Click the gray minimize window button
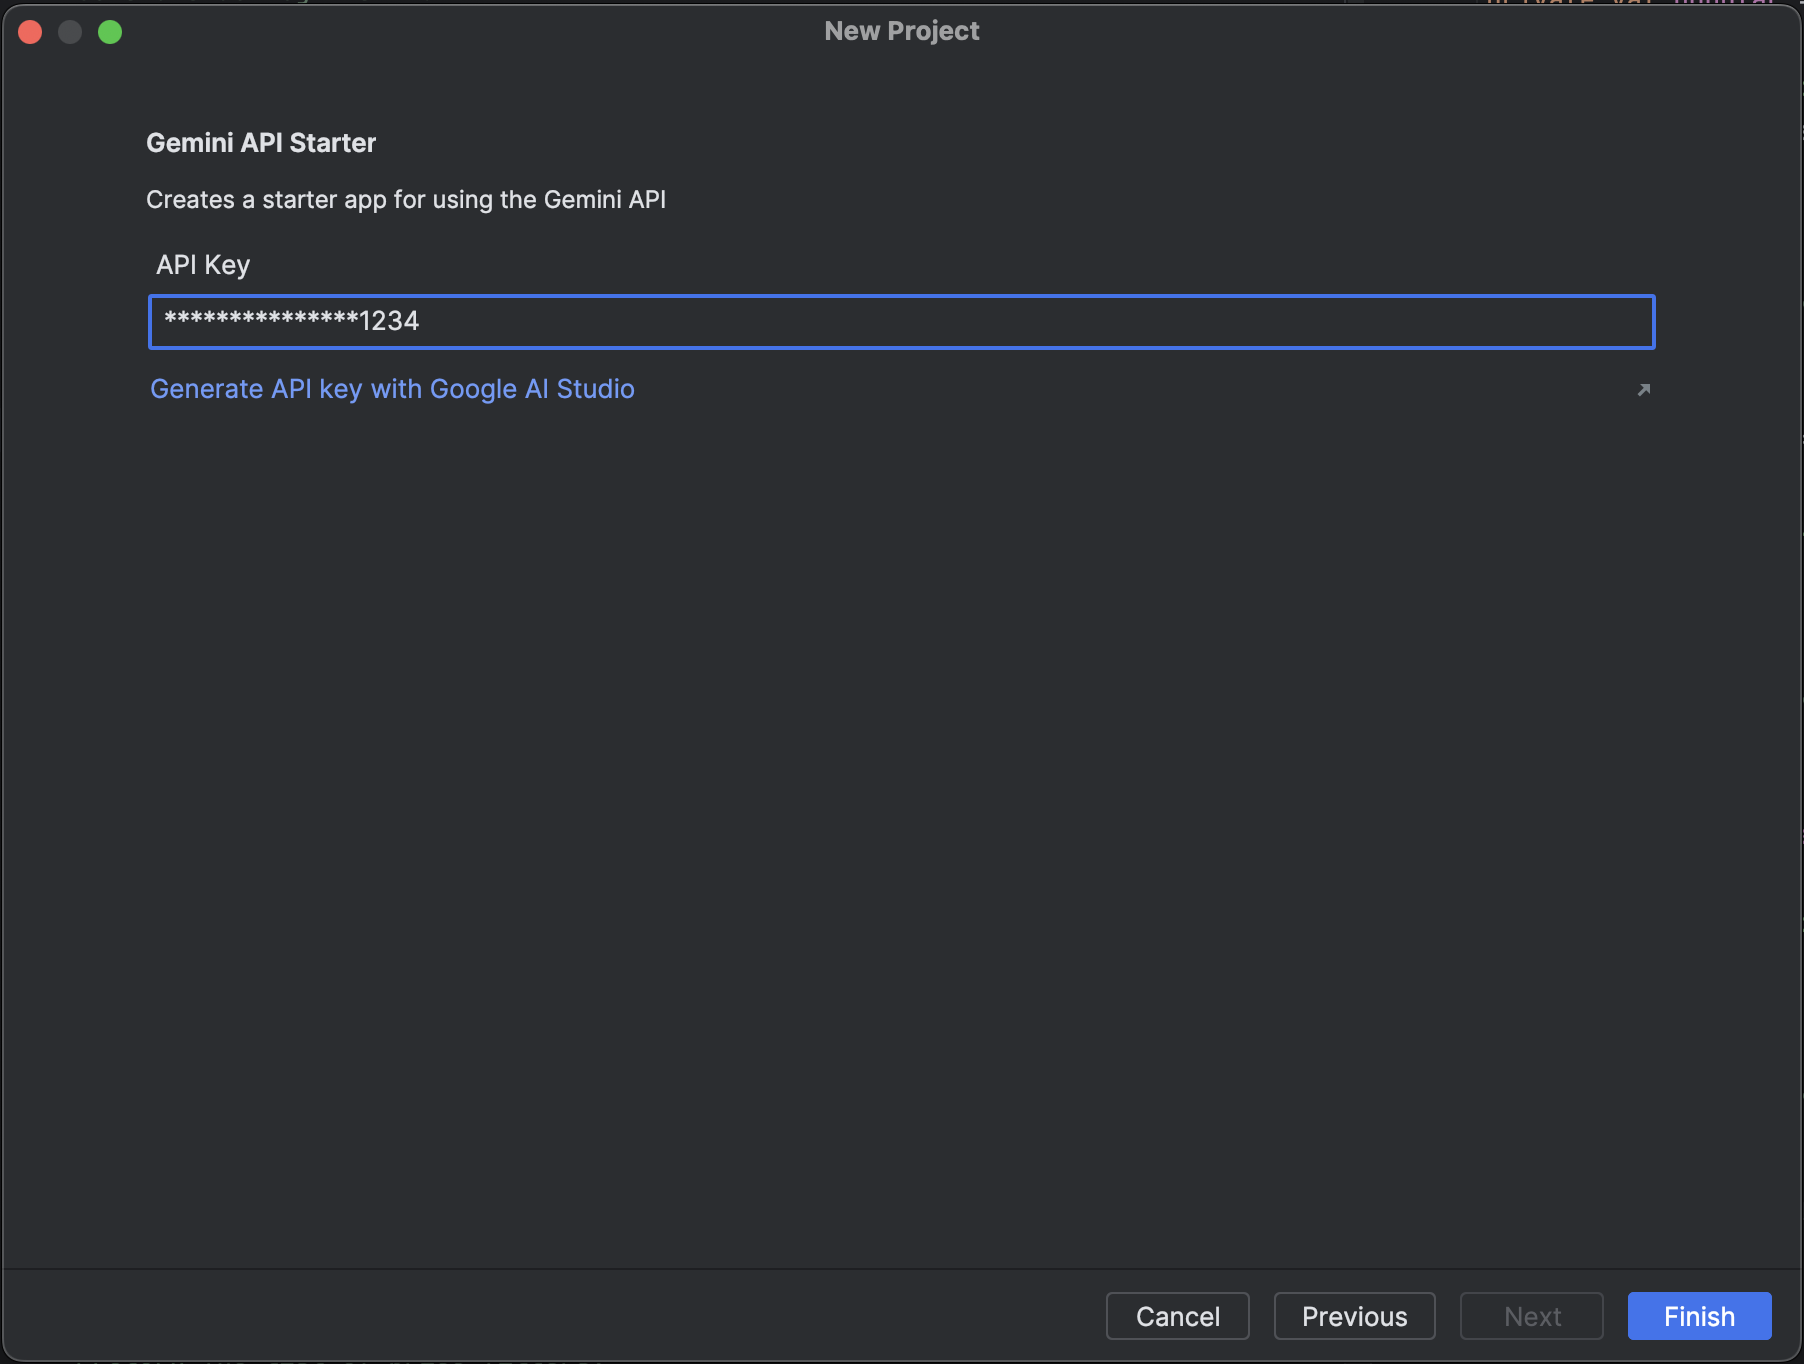 point(70,32)
